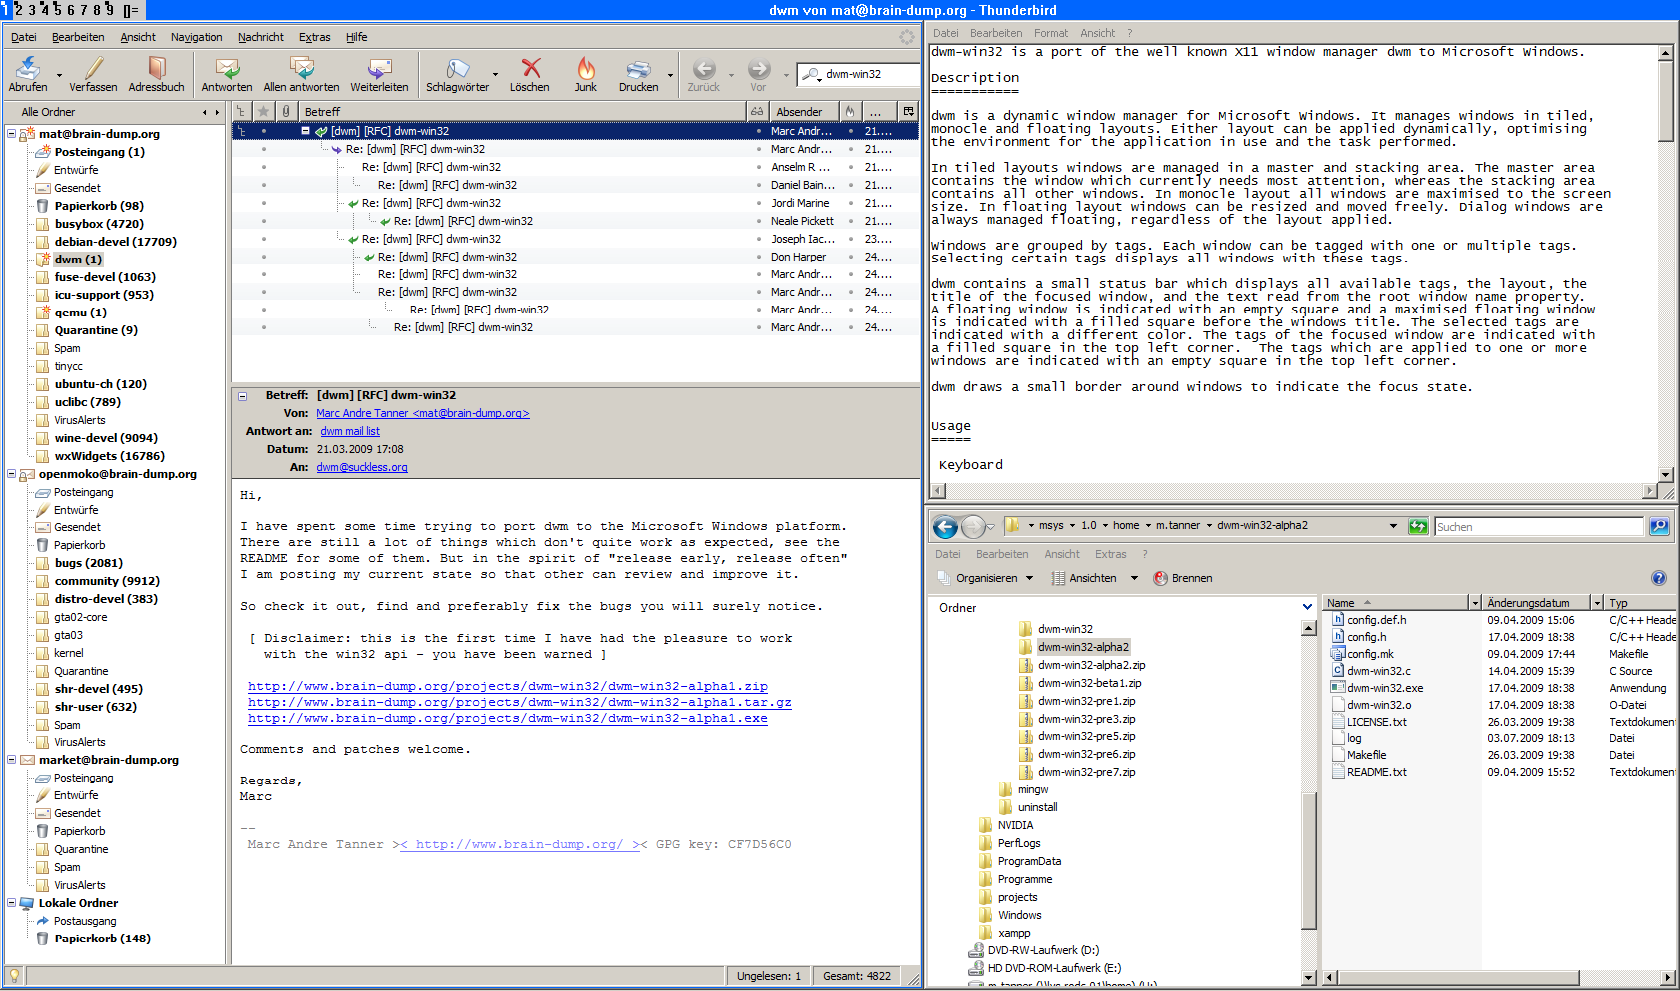
Task: Open the Ansichten dropdown arrow in Explorer
Action: click(1134, 578)
